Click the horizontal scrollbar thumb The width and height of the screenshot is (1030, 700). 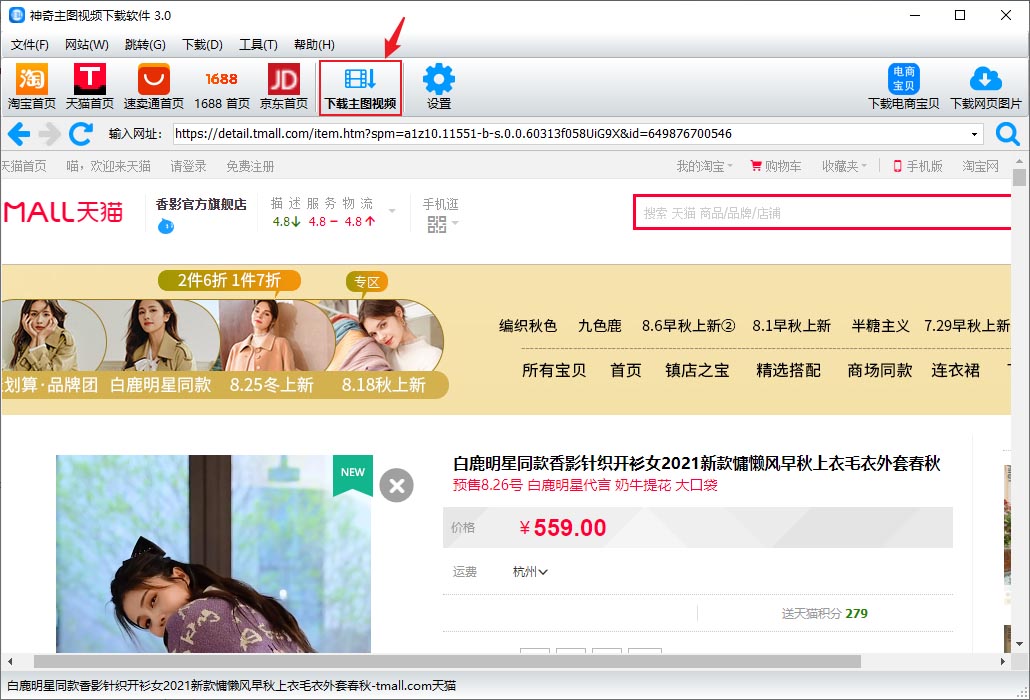pyautogui.click(x=447, y=661)
